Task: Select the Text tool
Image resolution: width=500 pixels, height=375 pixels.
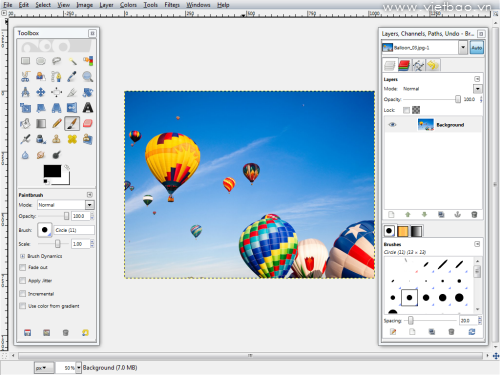Action: click(x=88, y=108)
